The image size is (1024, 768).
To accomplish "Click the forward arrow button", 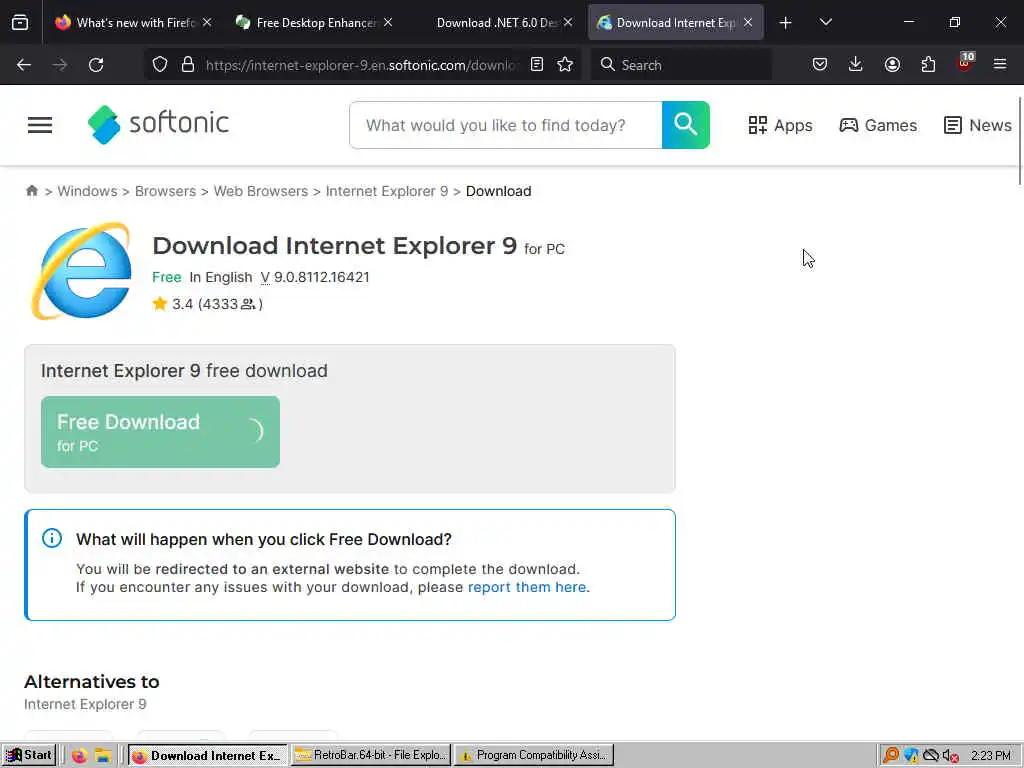I will point(59,65).
